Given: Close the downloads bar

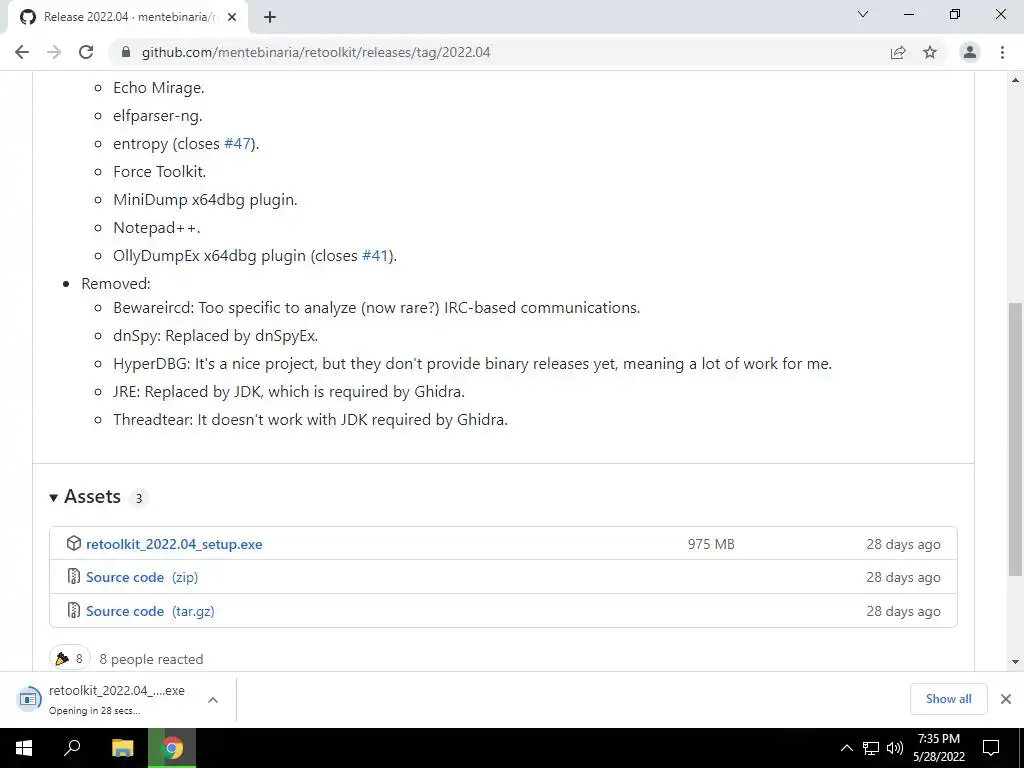Looking at the screenshot, I should click(x=1006, y=699).
